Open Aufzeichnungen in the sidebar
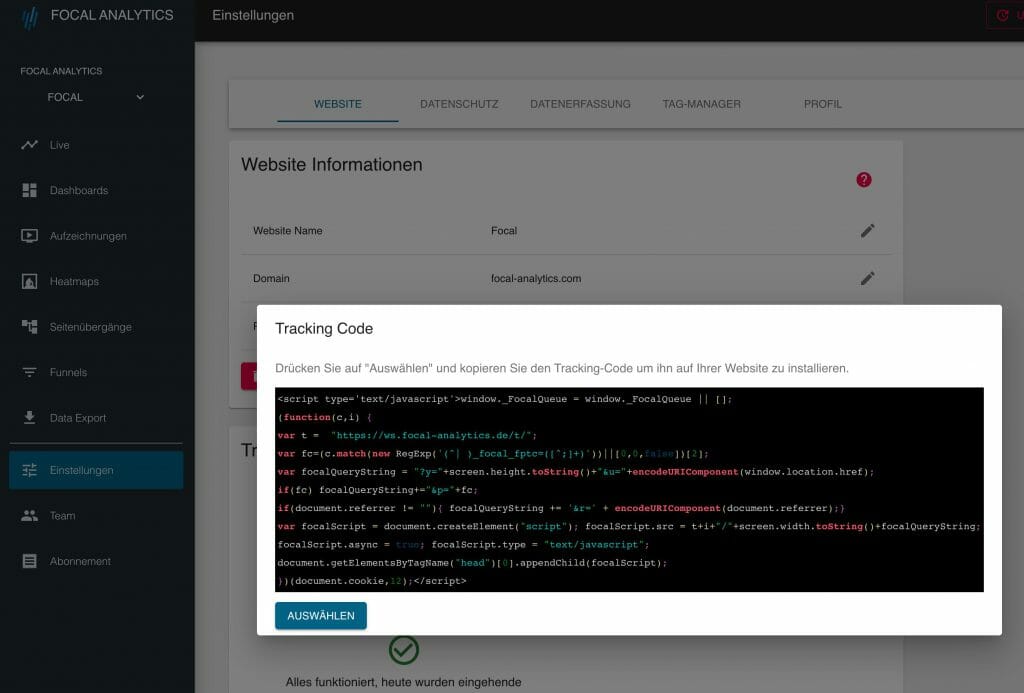The width and height of the screenshot is (1024, 693). point(96,236)
